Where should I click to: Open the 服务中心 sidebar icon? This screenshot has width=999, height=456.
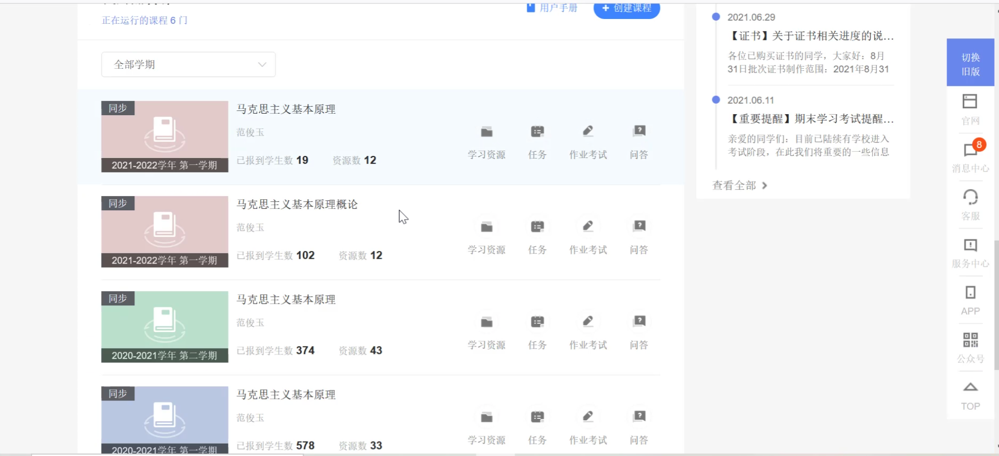pos(970,246)
